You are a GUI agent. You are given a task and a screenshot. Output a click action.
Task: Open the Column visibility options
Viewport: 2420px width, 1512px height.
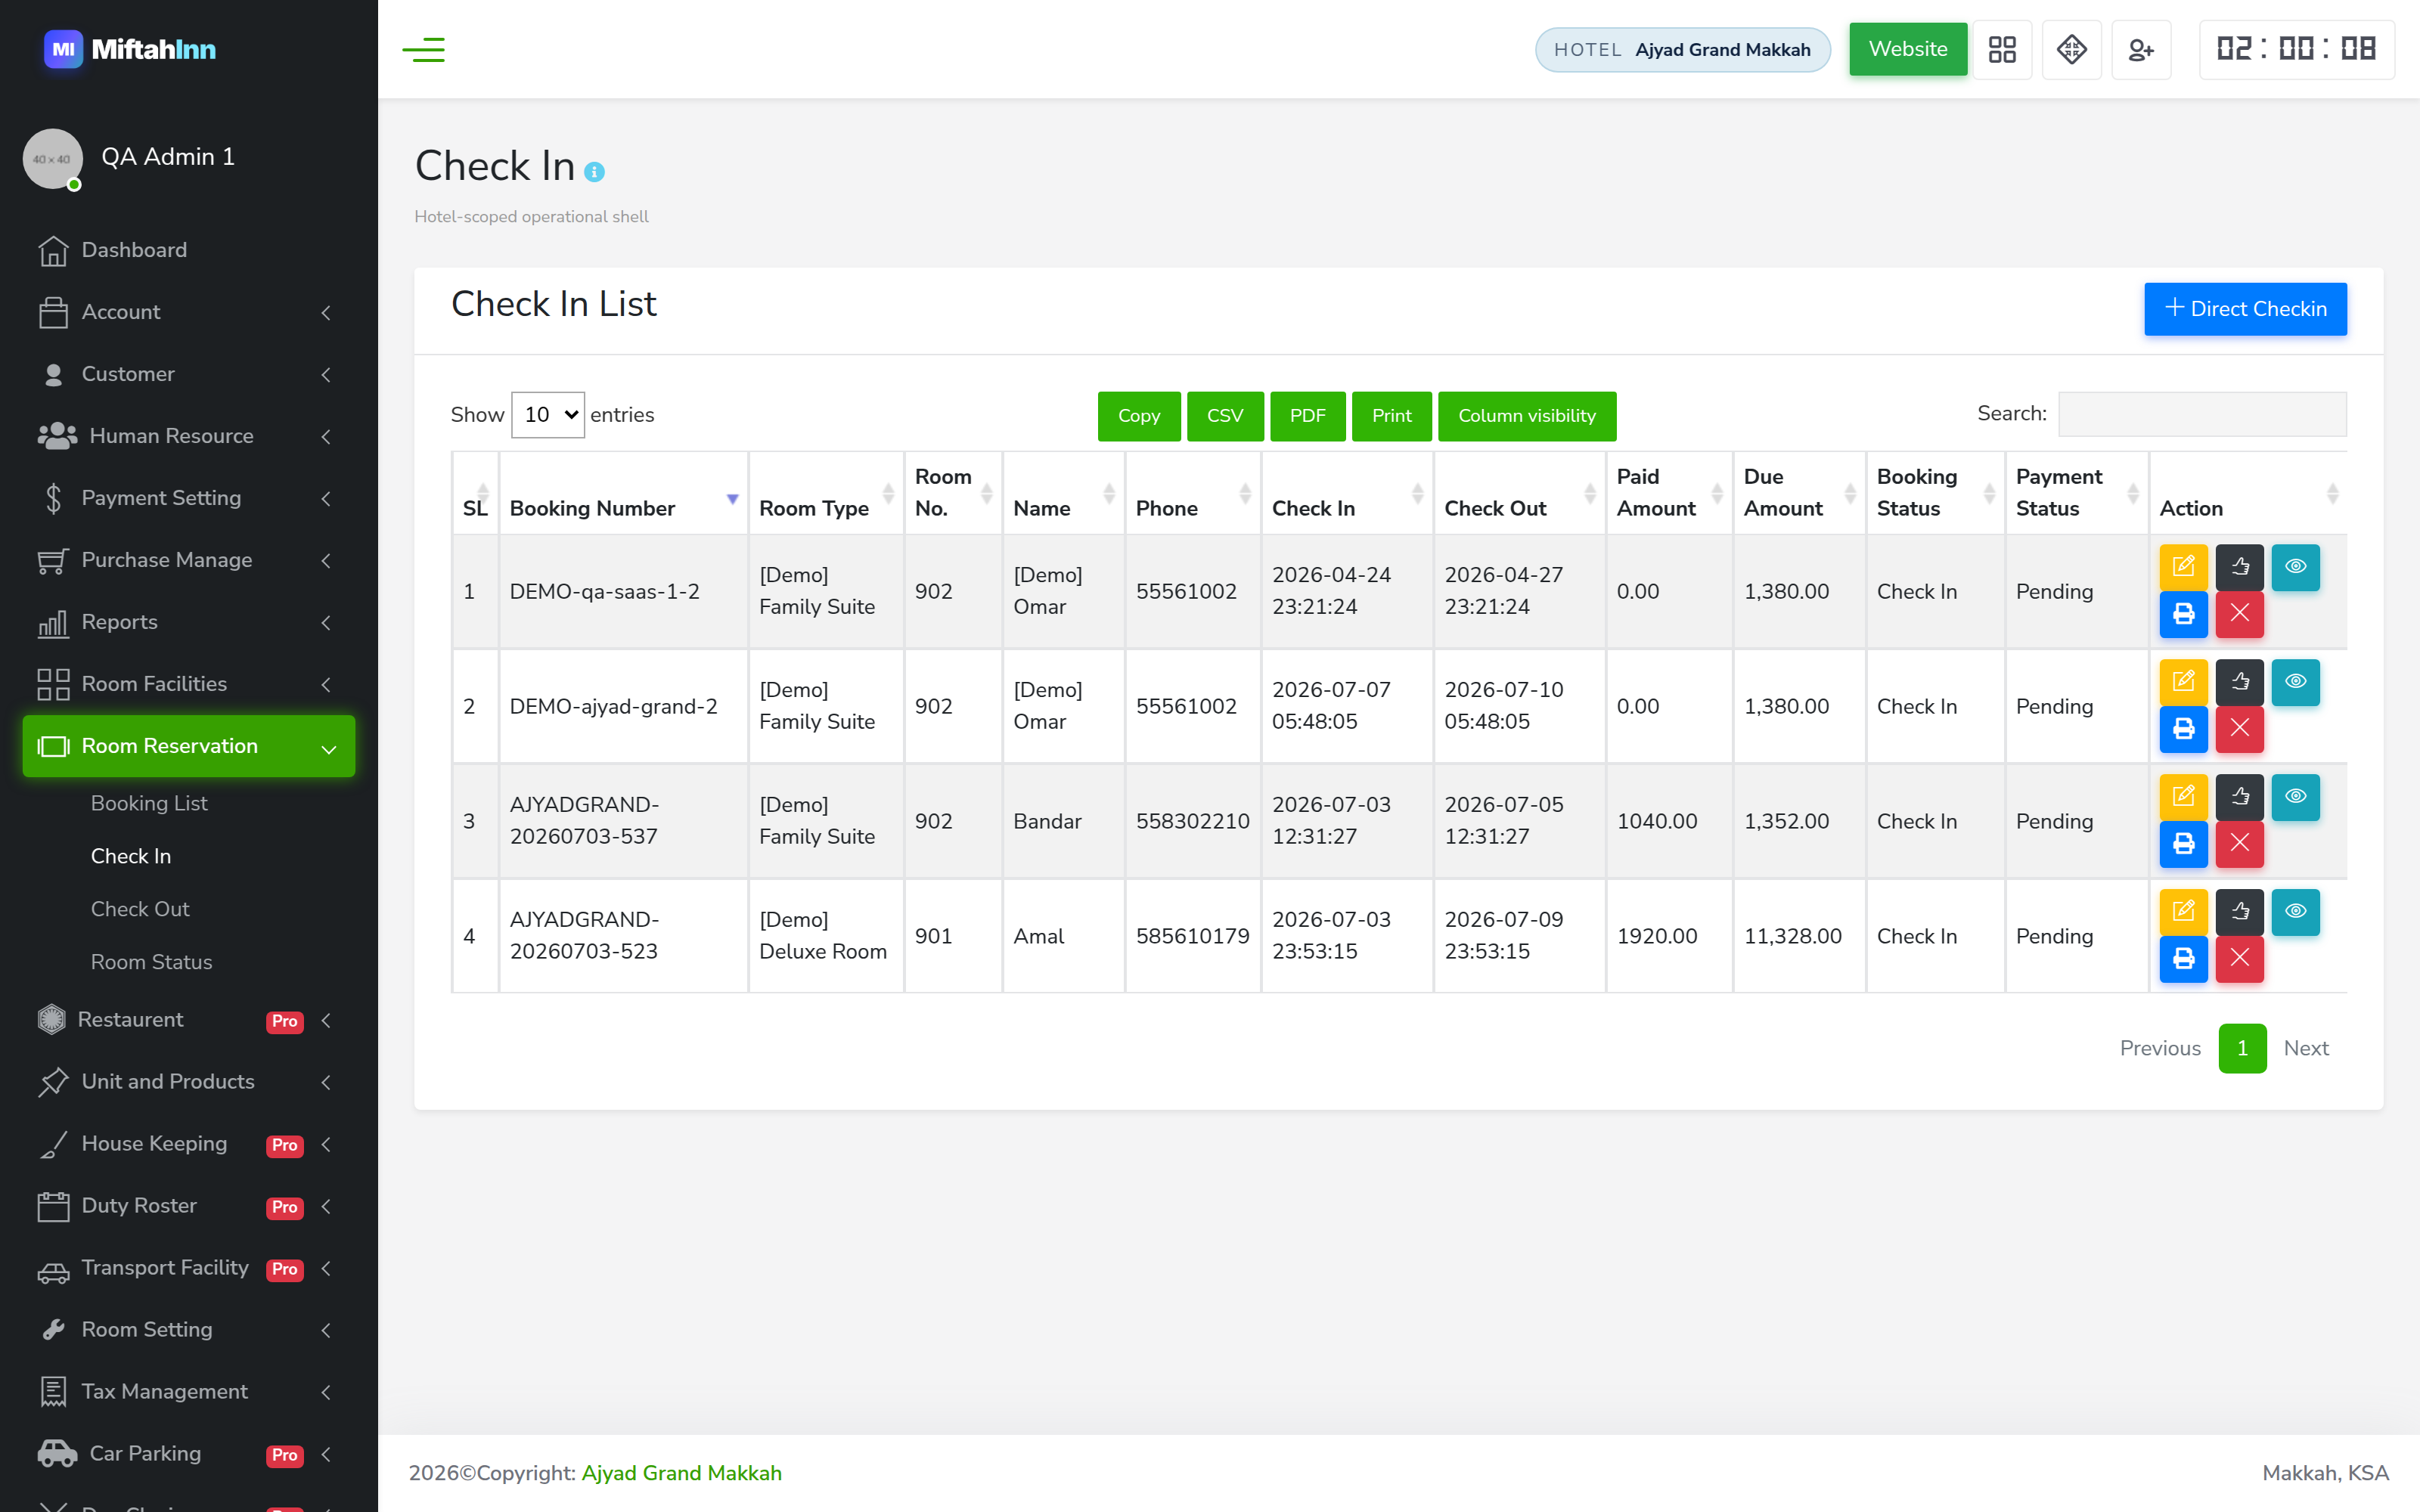point(1527,416)
